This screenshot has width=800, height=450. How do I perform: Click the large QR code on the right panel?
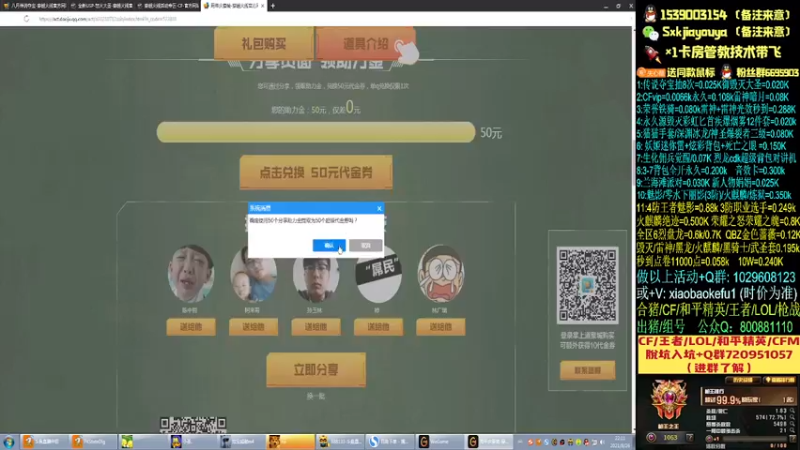587,285
